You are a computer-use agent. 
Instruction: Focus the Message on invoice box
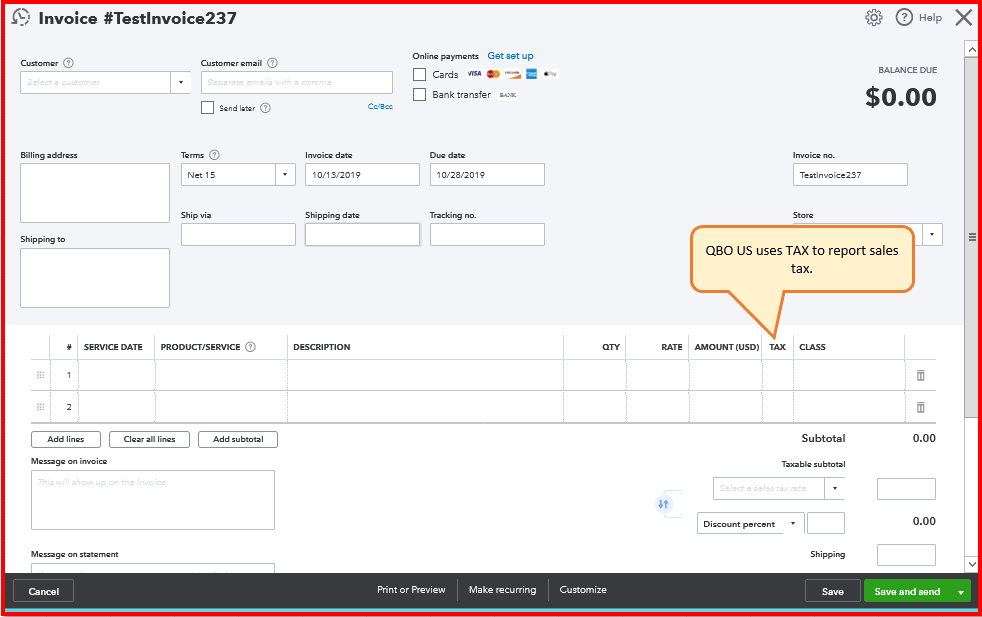[153, 500]
